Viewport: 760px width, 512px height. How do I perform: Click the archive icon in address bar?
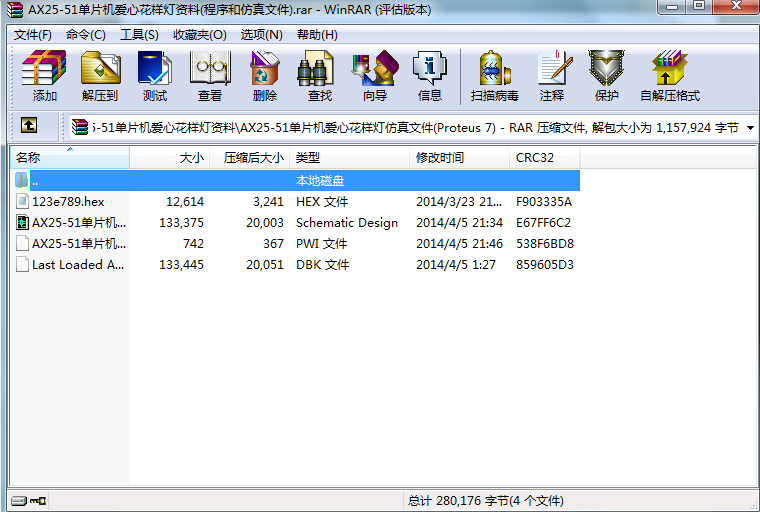[x=79, y=128]
